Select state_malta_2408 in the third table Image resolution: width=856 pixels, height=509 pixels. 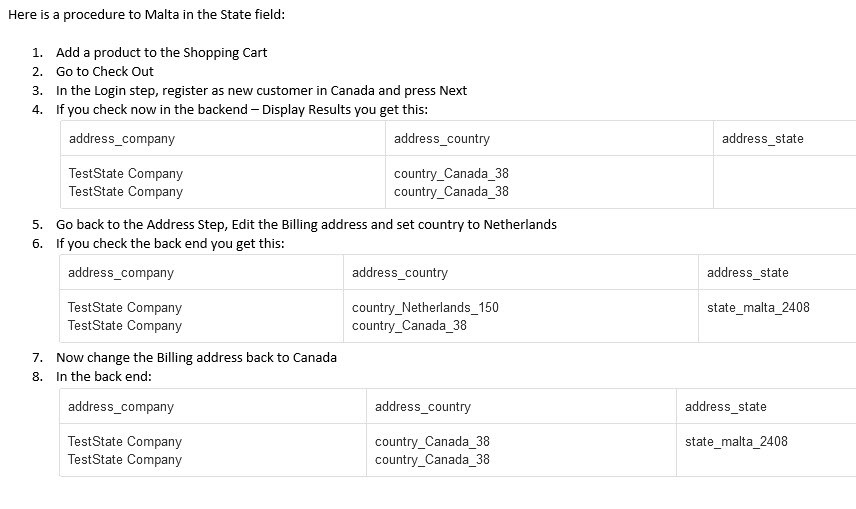point(736,442)
